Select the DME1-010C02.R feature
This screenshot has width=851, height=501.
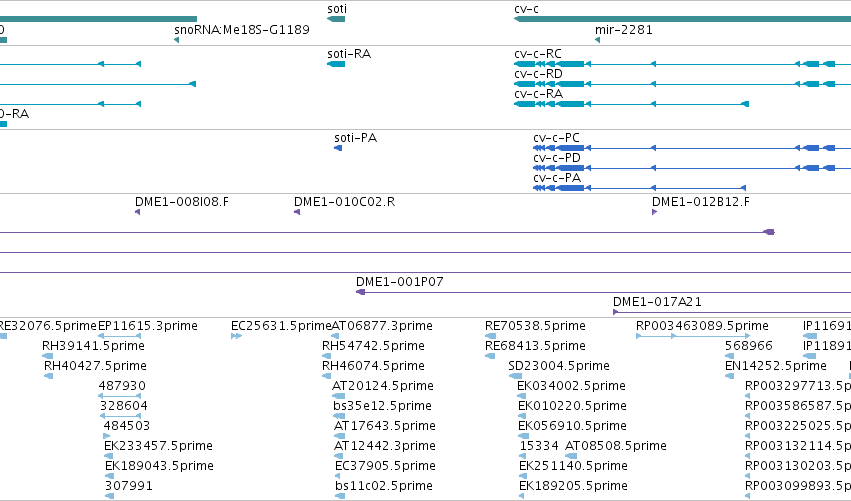345,202
